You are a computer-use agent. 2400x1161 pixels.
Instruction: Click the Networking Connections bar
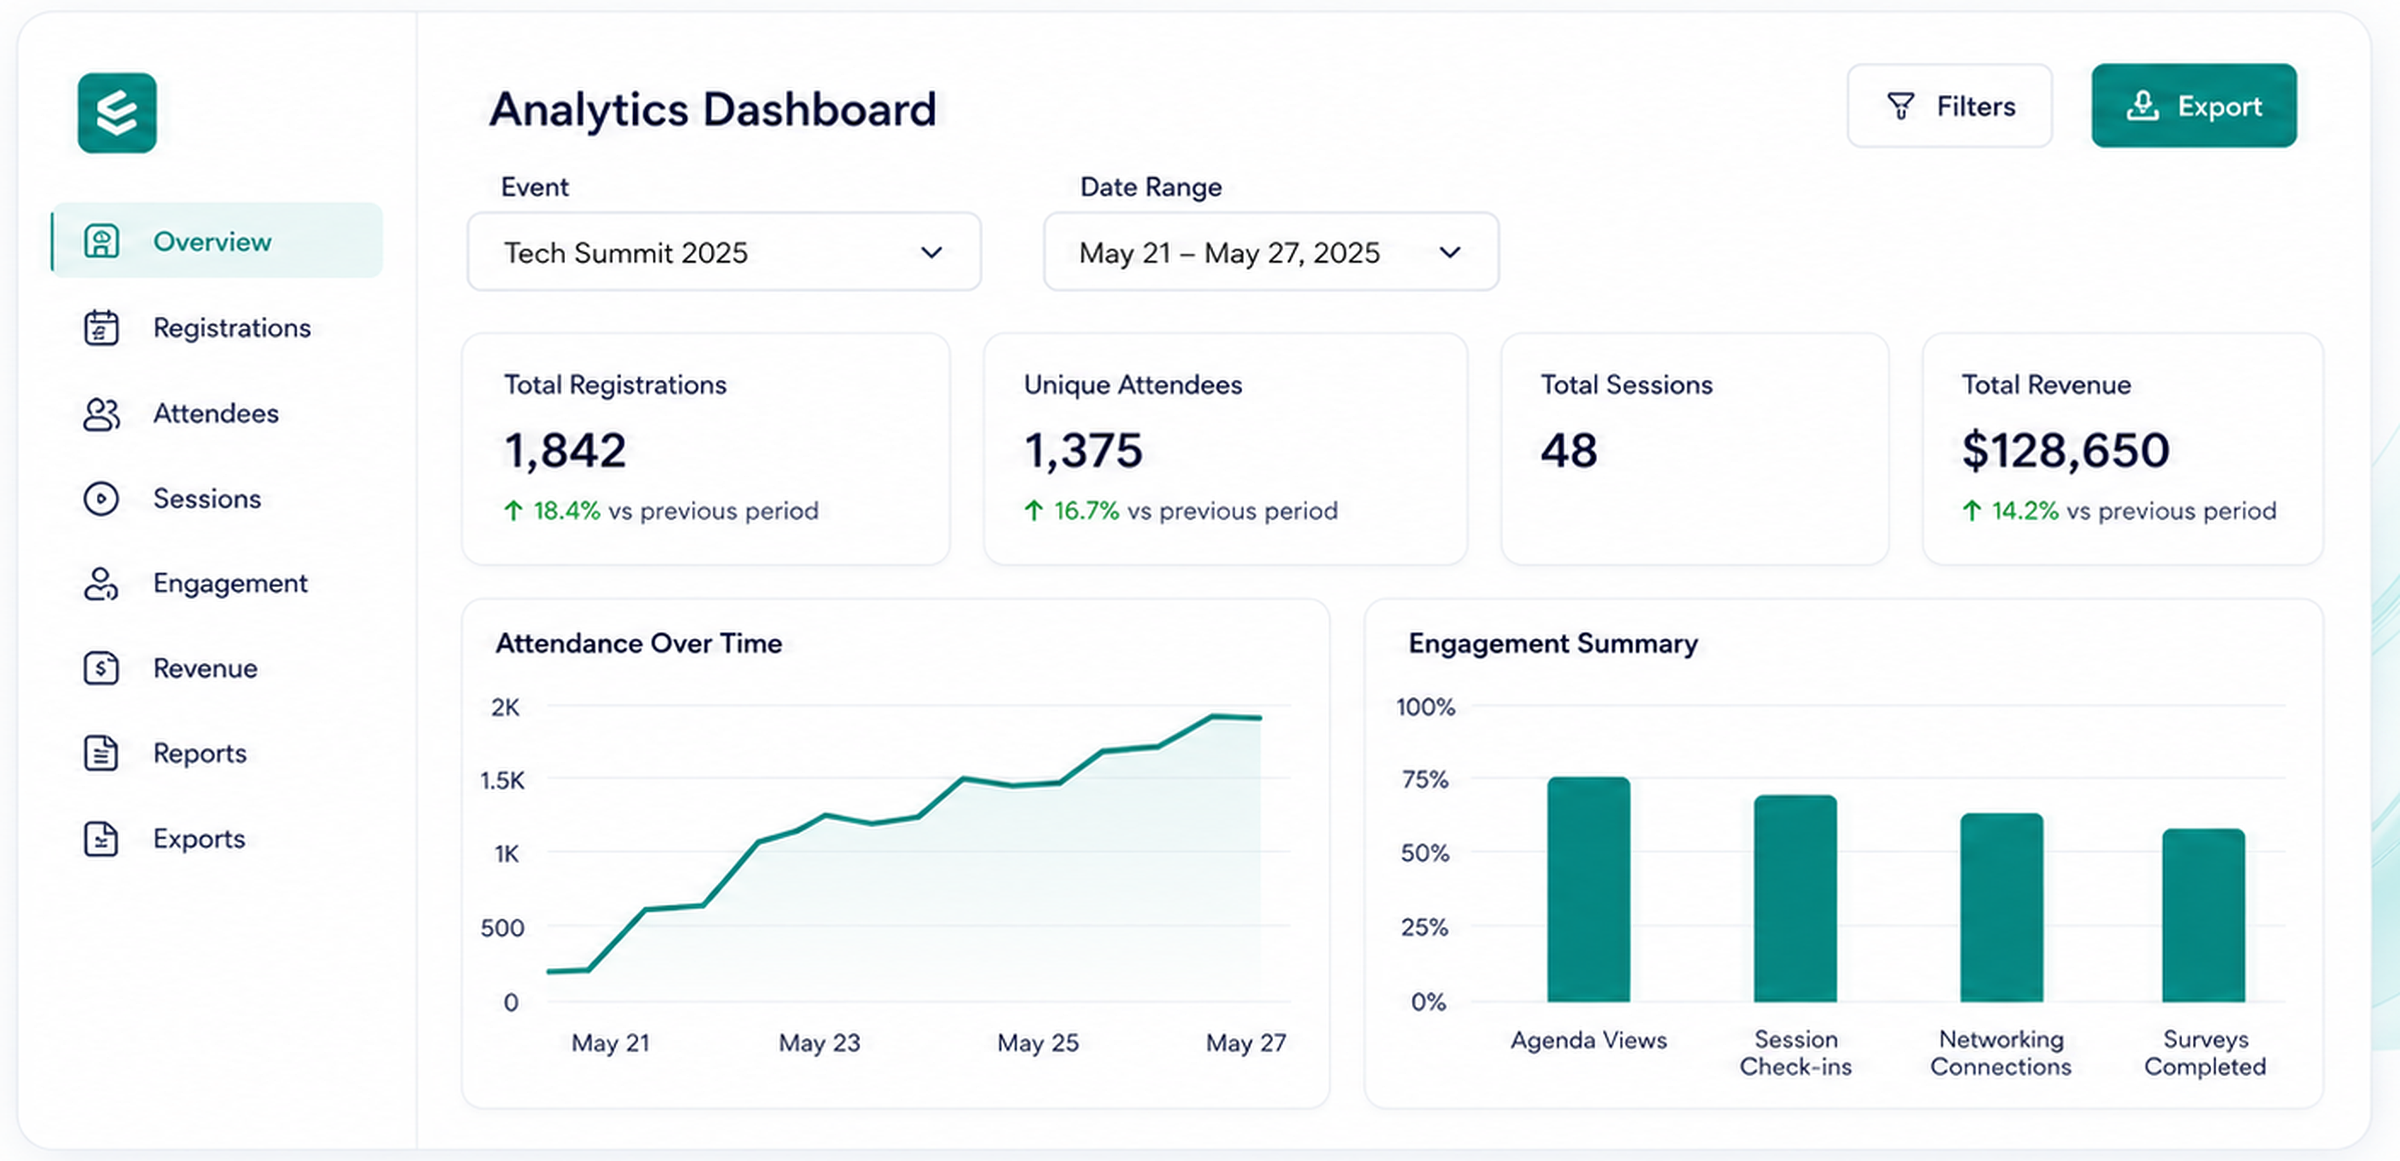[x=2001, y=907]
